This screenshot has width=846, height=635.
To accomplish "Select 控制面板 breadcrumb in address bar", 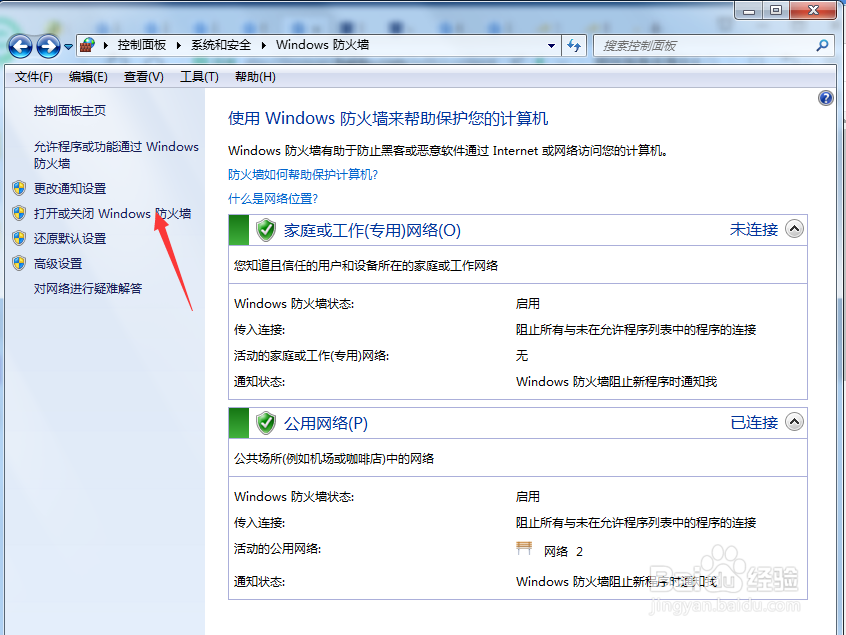I will pos(142,45).
